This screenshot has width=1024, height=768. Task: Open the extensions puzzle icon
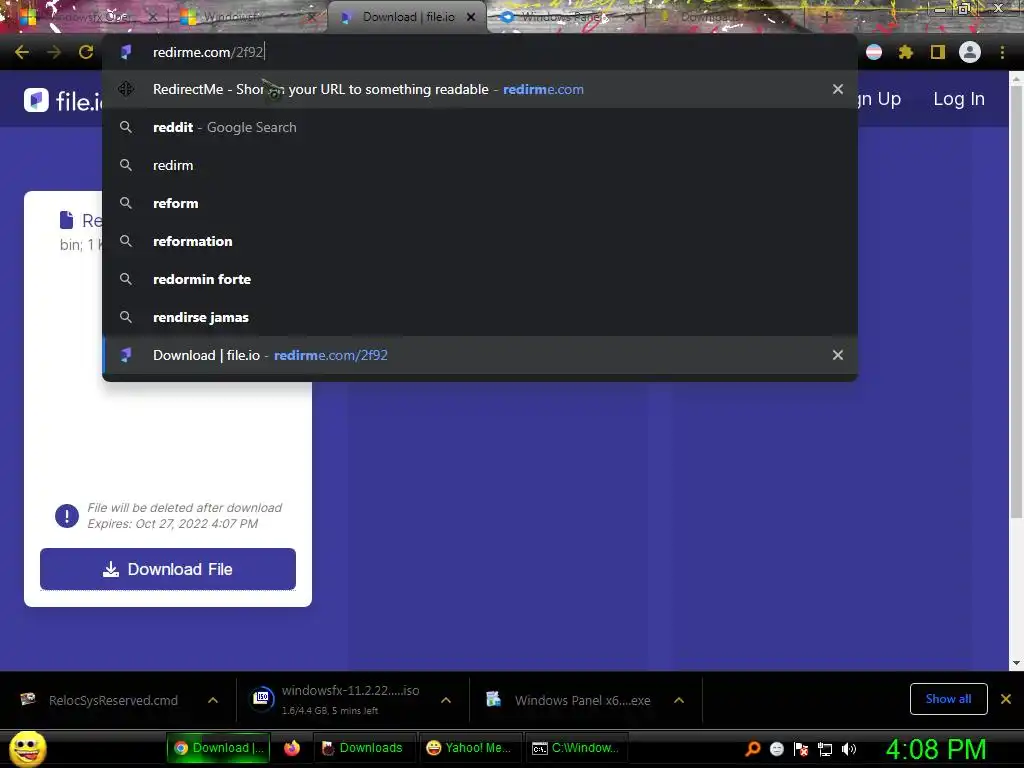[905, 52]
